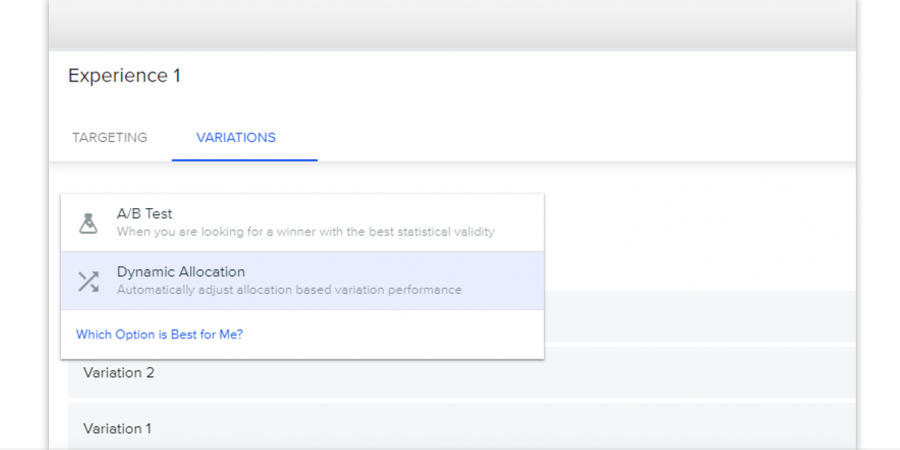The image size is (900, 450).
Task: Switch to the TARGETING tab
Action: (110, 138)
